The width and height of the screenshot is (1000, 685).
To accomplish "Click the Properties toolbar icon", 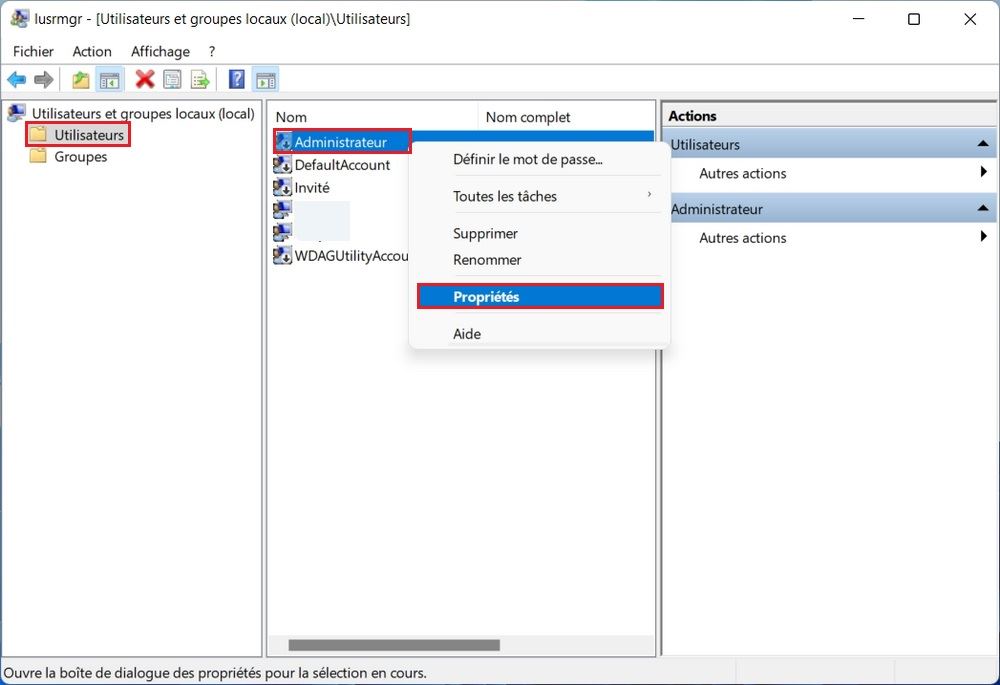I will pos(172,80).
